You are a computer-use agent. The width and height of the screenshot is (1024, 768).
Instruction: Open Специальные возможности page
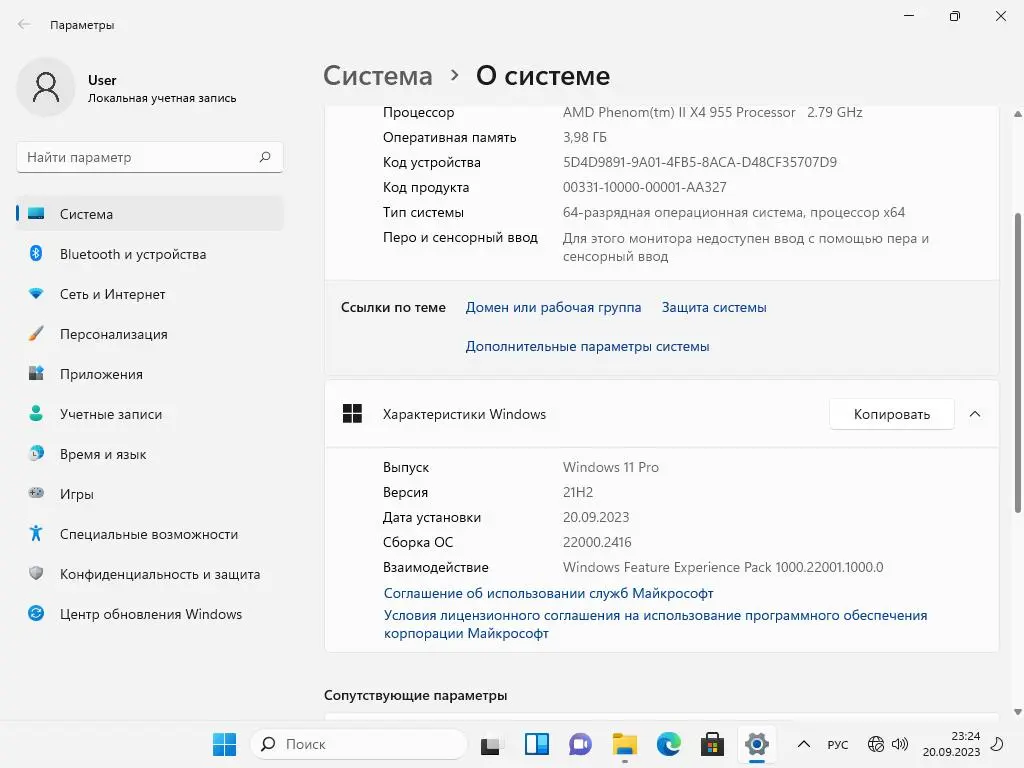click(148, 534)
